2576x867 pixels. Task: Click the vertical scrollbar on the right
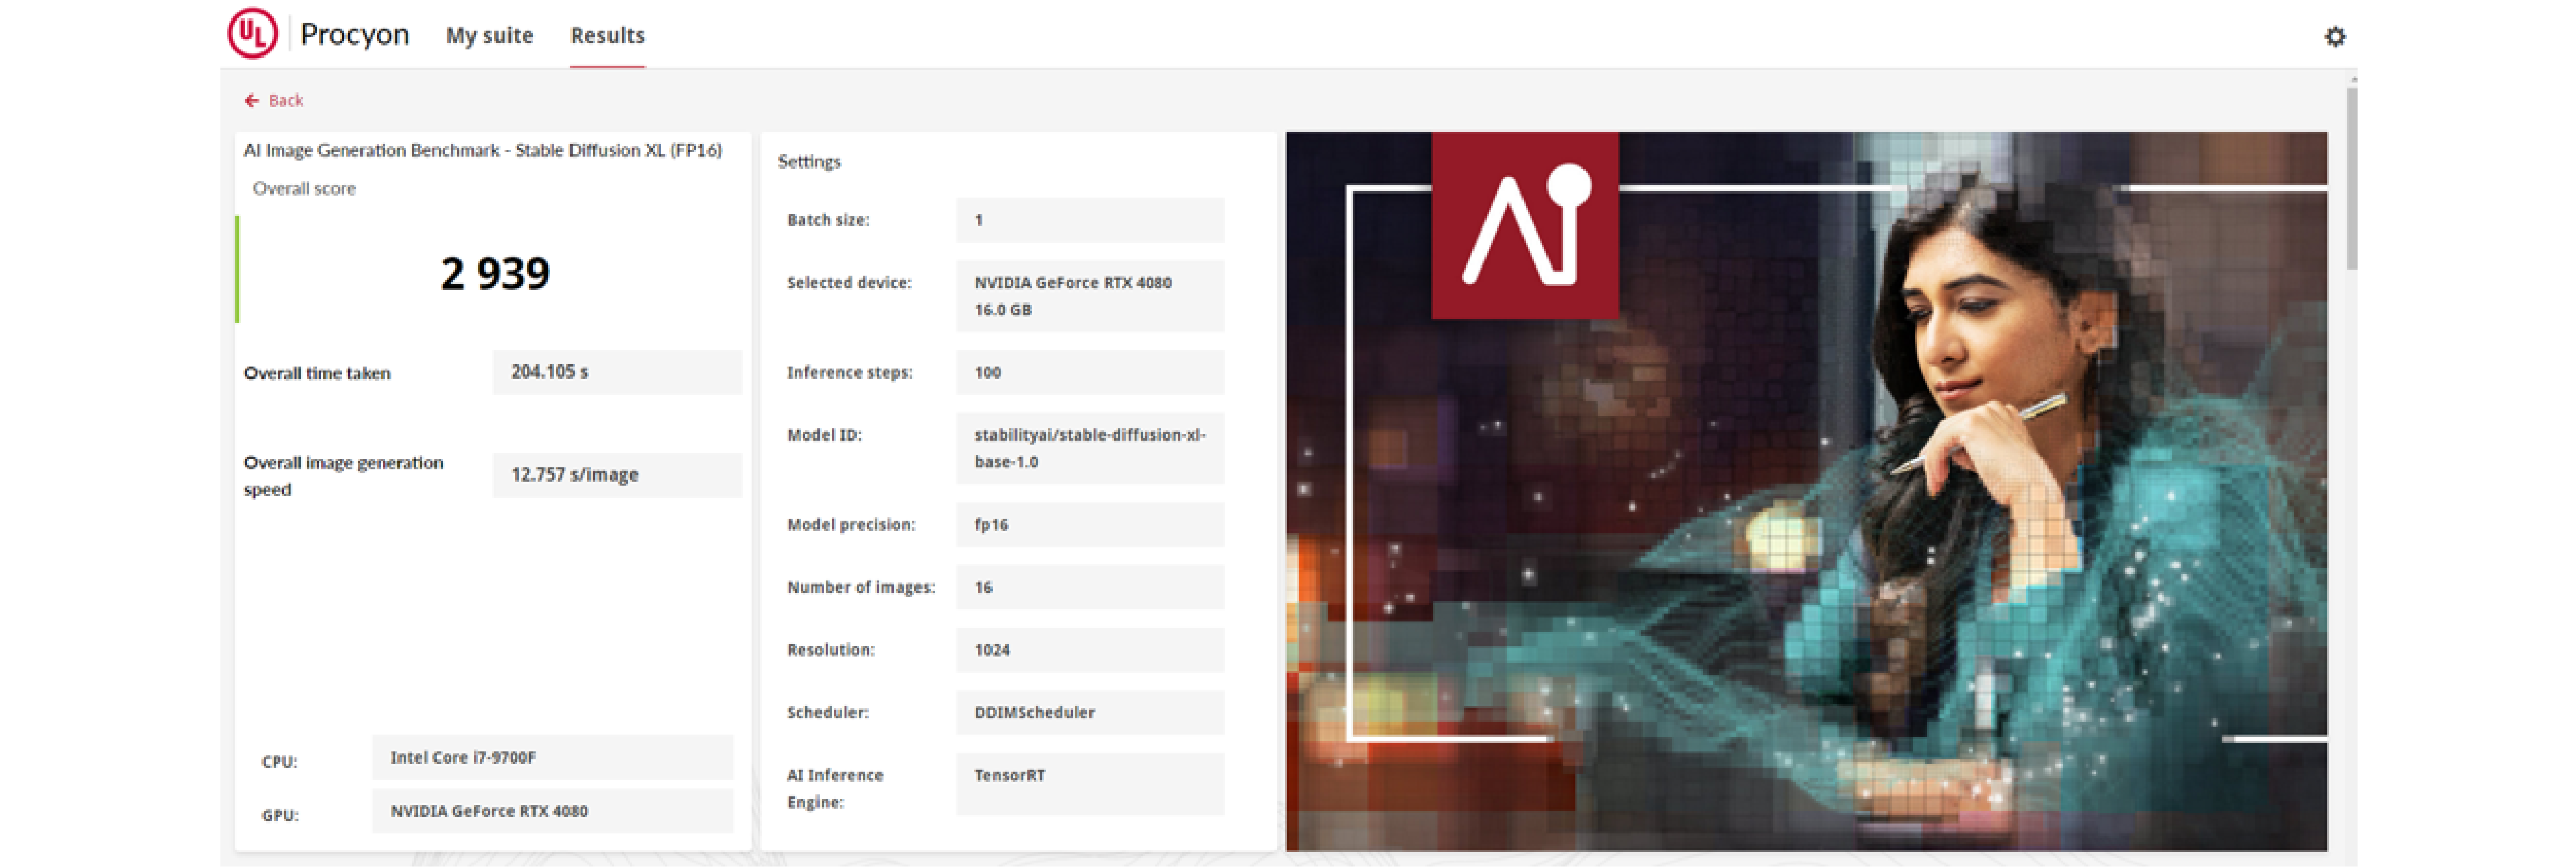pyautogui.click(x=2351, y=180)
